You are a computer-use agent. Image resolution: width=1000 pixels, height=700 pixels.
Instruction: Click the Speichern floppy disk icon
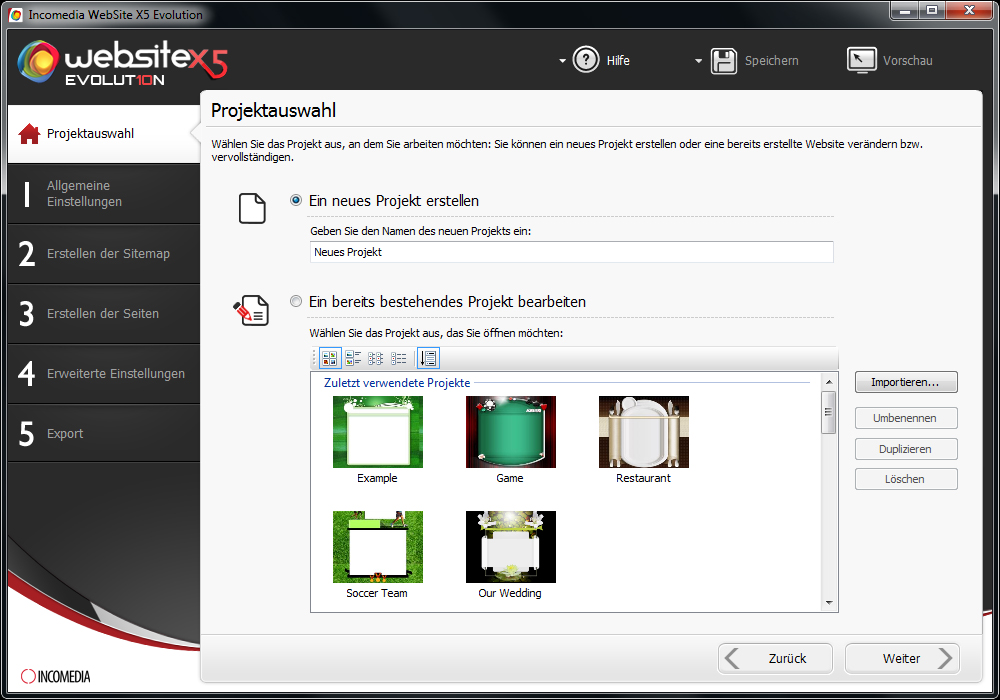(x=724, y=60)
